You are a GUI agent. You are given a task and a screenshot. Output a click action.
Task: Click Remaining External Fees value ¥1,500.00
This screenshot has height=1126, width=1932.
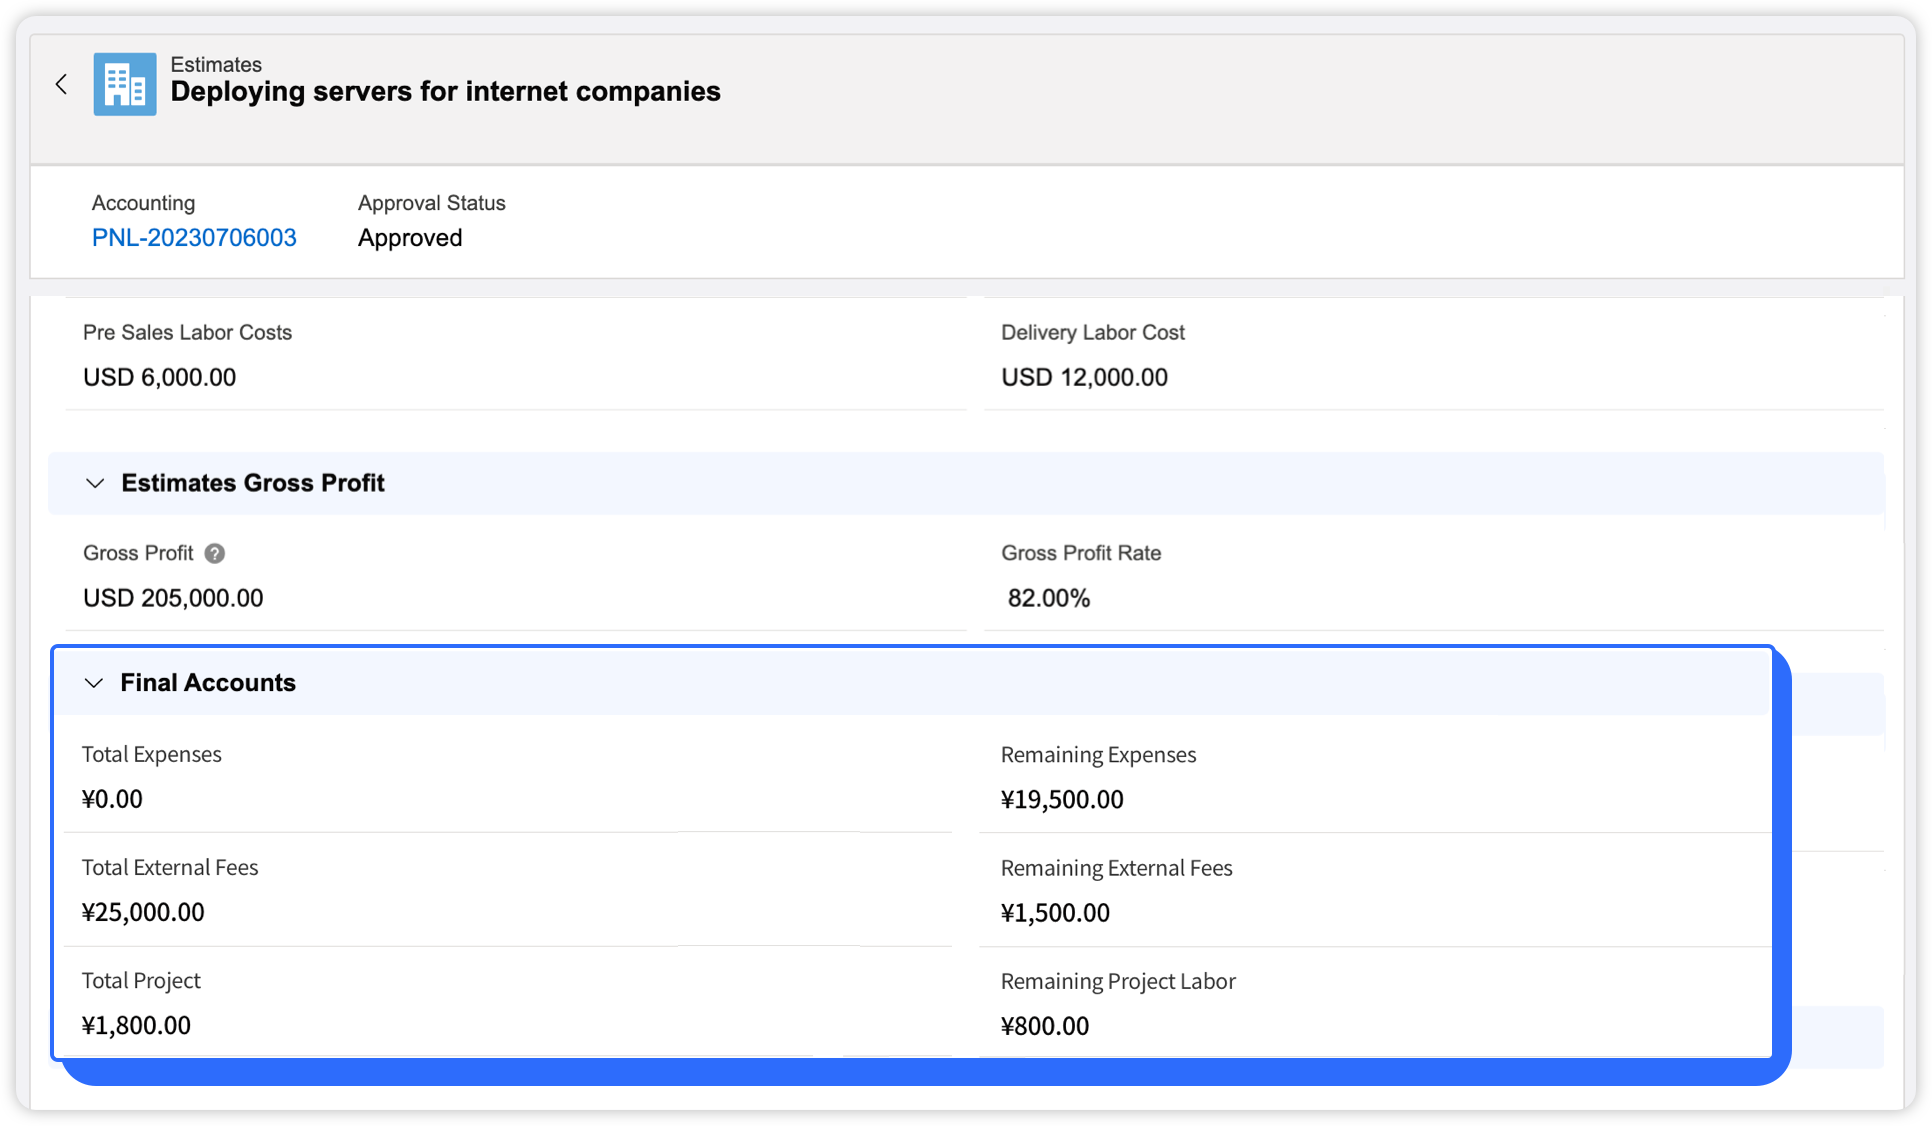click(1055, 913)
